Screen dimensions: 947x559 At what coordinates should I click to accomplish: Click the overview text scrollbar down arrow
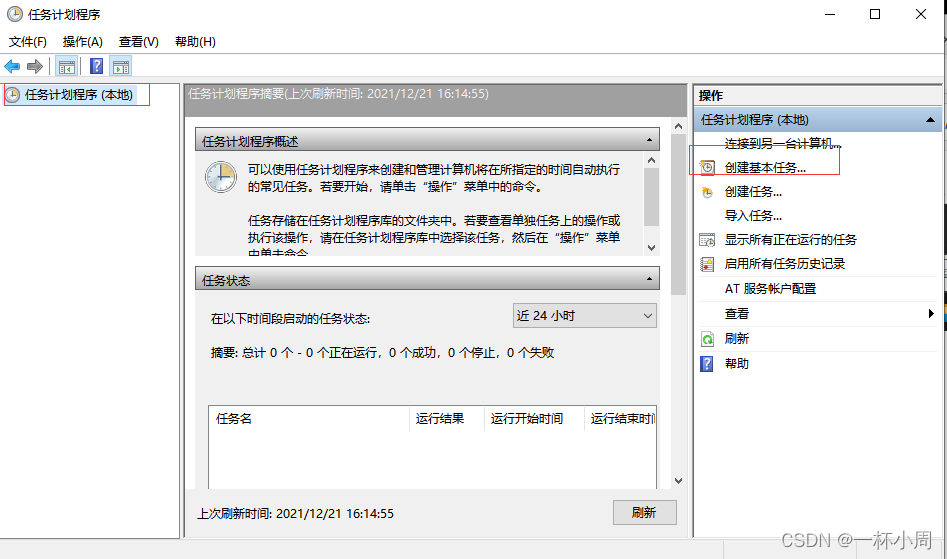coord(651,248)
